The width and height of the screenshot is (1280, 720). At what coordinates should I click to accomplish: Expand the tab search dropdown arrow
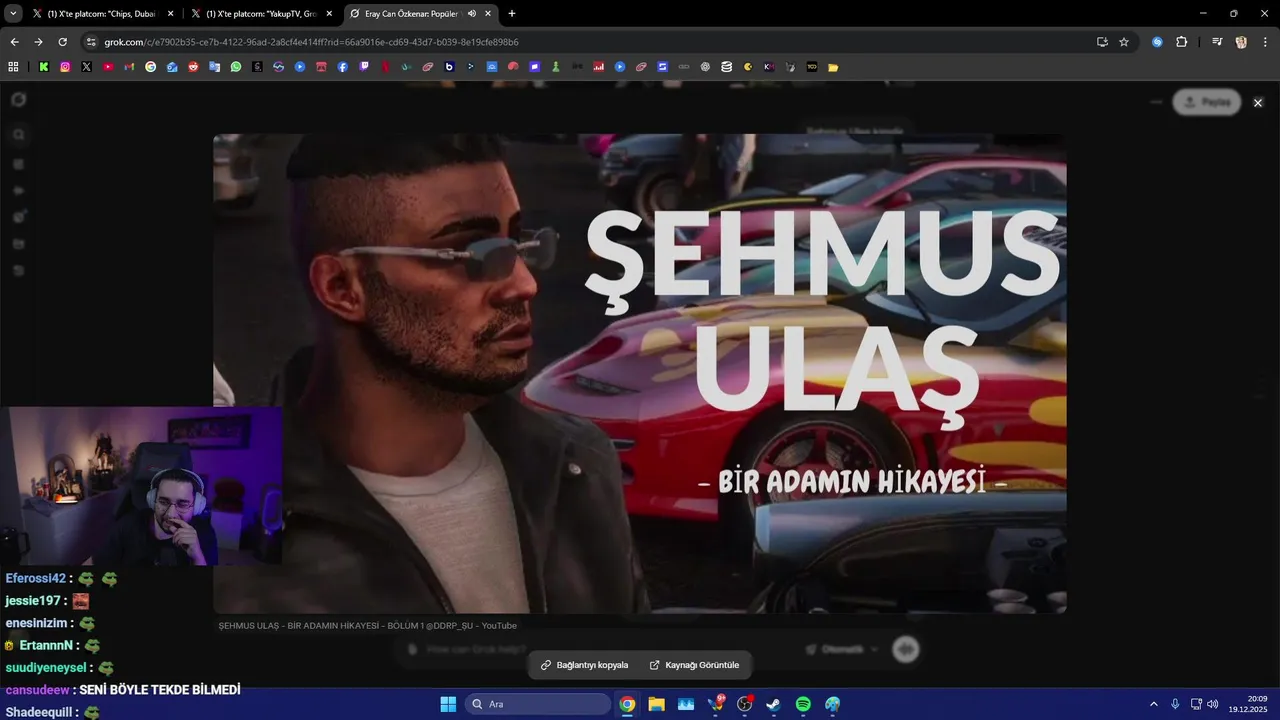(13, 14)
